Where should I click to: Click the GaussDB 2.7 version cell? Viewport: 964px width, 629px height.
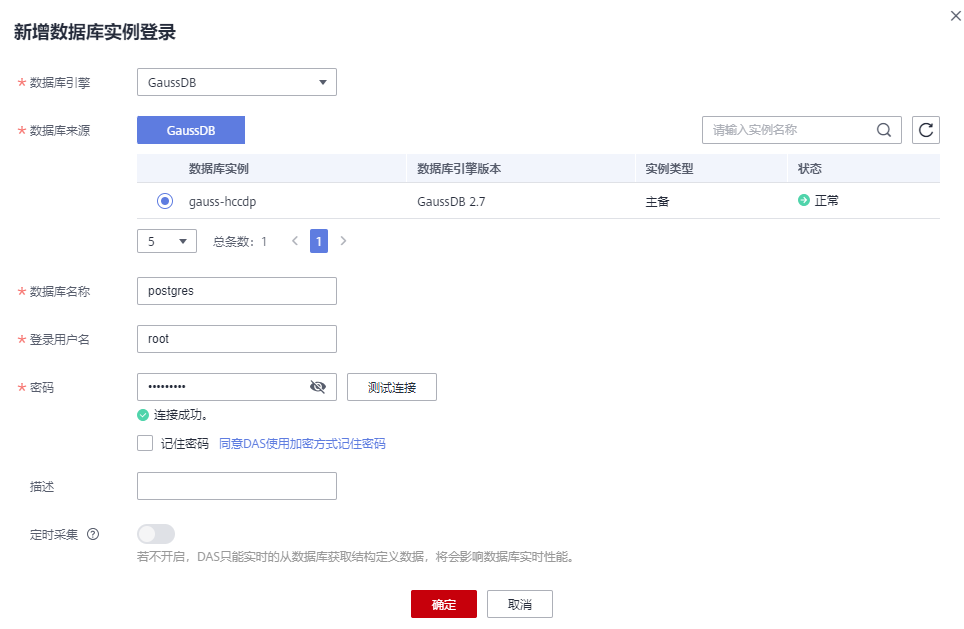point(451,201)
